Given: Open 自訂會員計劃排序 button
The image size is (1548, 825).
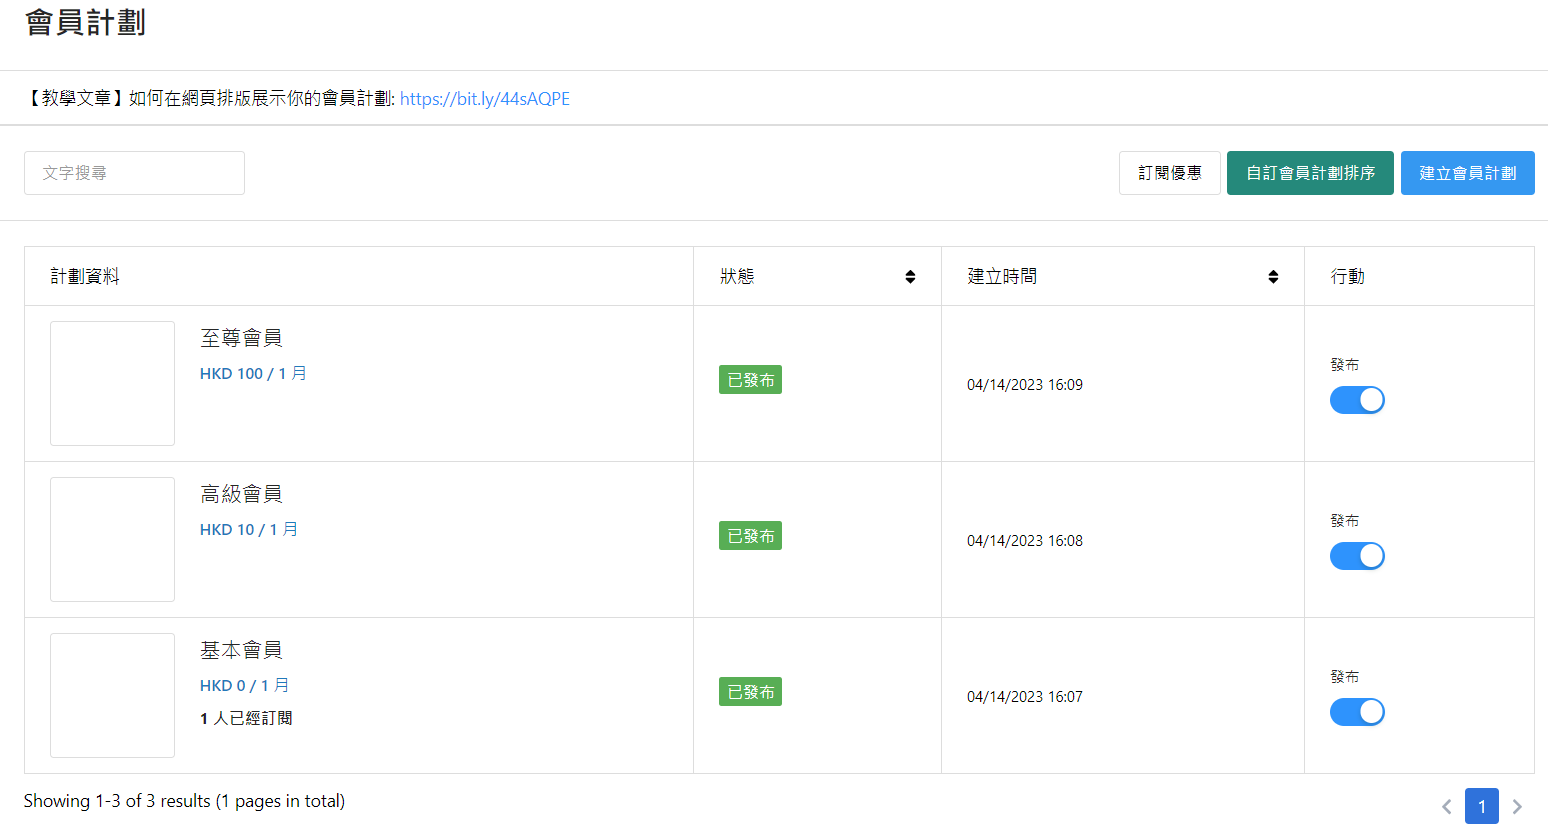Looking at the screenshot, I should tap(1310, 173).
